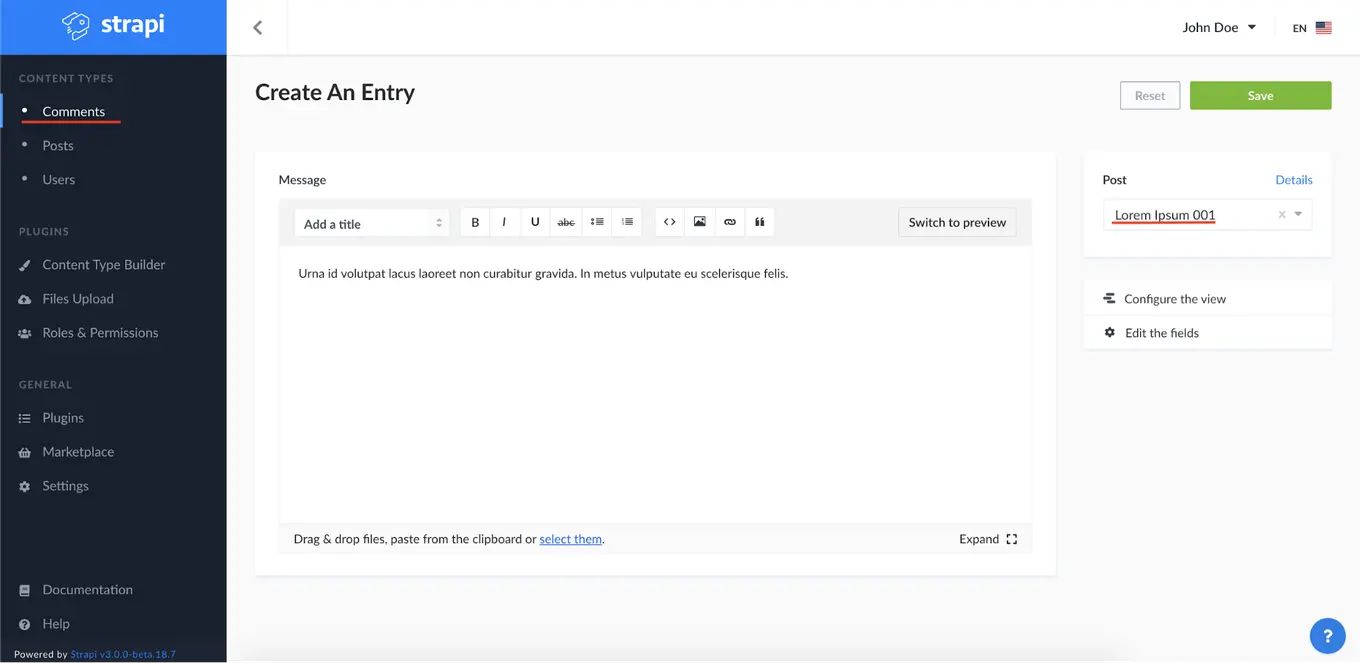Switch to the Posts content type

[x=58, y=145]
